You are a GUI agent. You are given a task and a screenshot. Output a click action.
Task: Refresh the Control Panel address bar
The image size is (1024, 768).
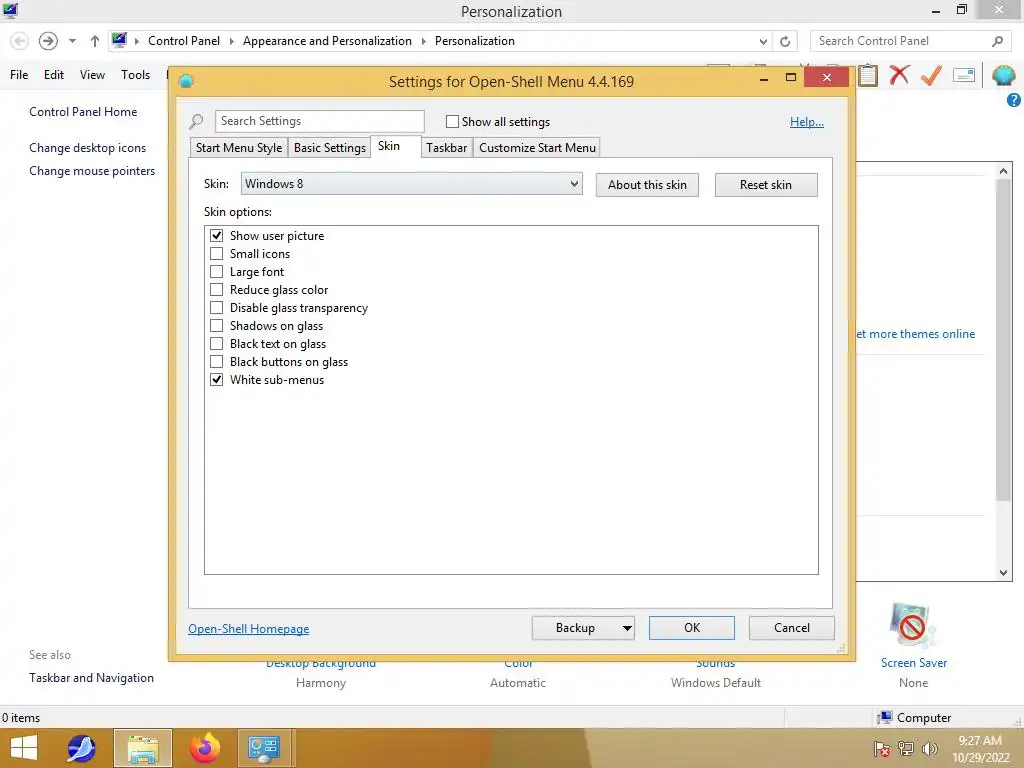click(785, 41)
